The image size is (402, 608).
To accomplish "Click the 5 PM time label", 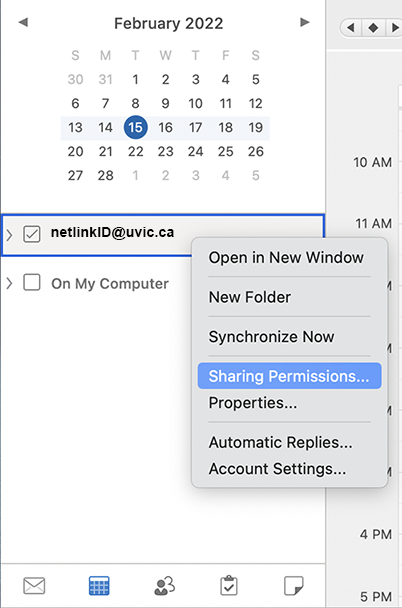I will click(x=376, y=596).
